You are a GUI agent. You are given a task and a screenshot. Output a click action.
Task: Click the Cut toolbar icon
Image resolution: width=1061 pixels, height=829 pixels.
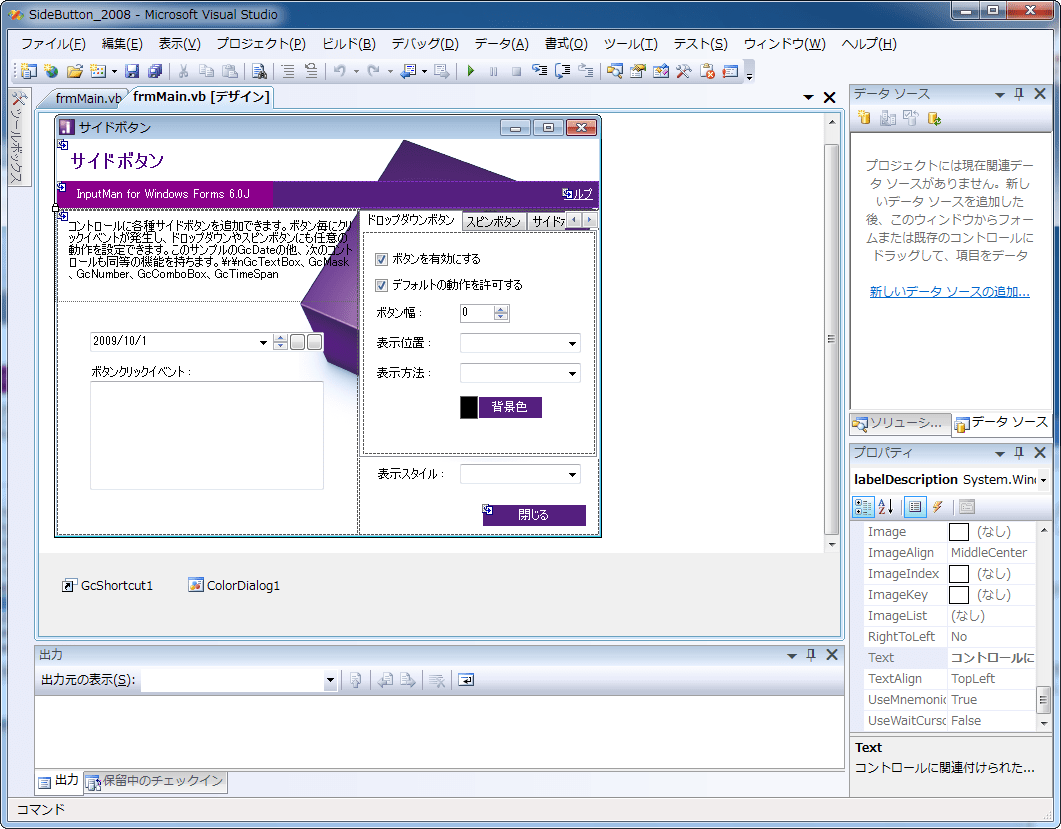183,71
